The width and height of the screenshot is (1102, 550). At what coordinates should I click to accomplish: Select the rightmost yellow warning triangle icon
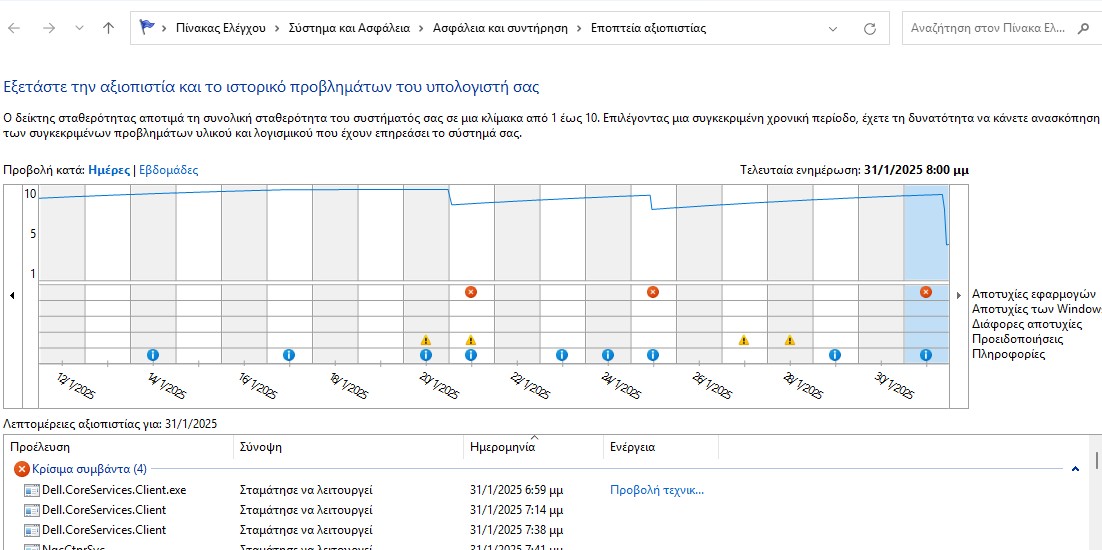click(x=789, y=340)
